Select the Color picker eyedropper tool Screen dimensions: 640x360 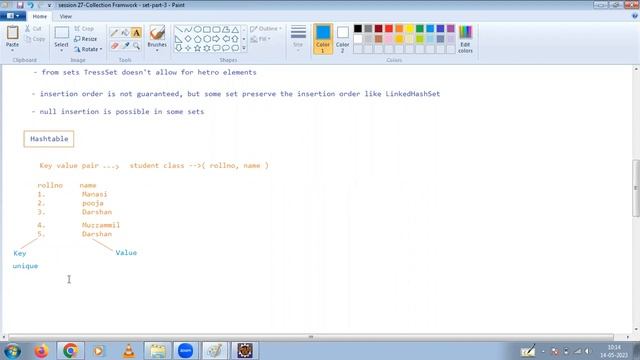(125, 46)
